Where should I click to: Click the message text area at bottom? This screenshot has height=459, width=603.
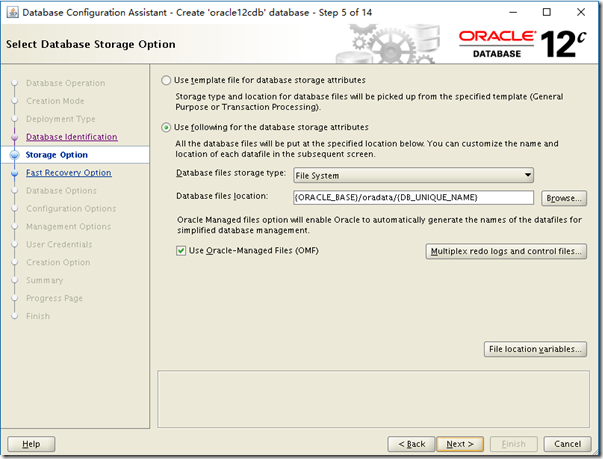(373, 399)
